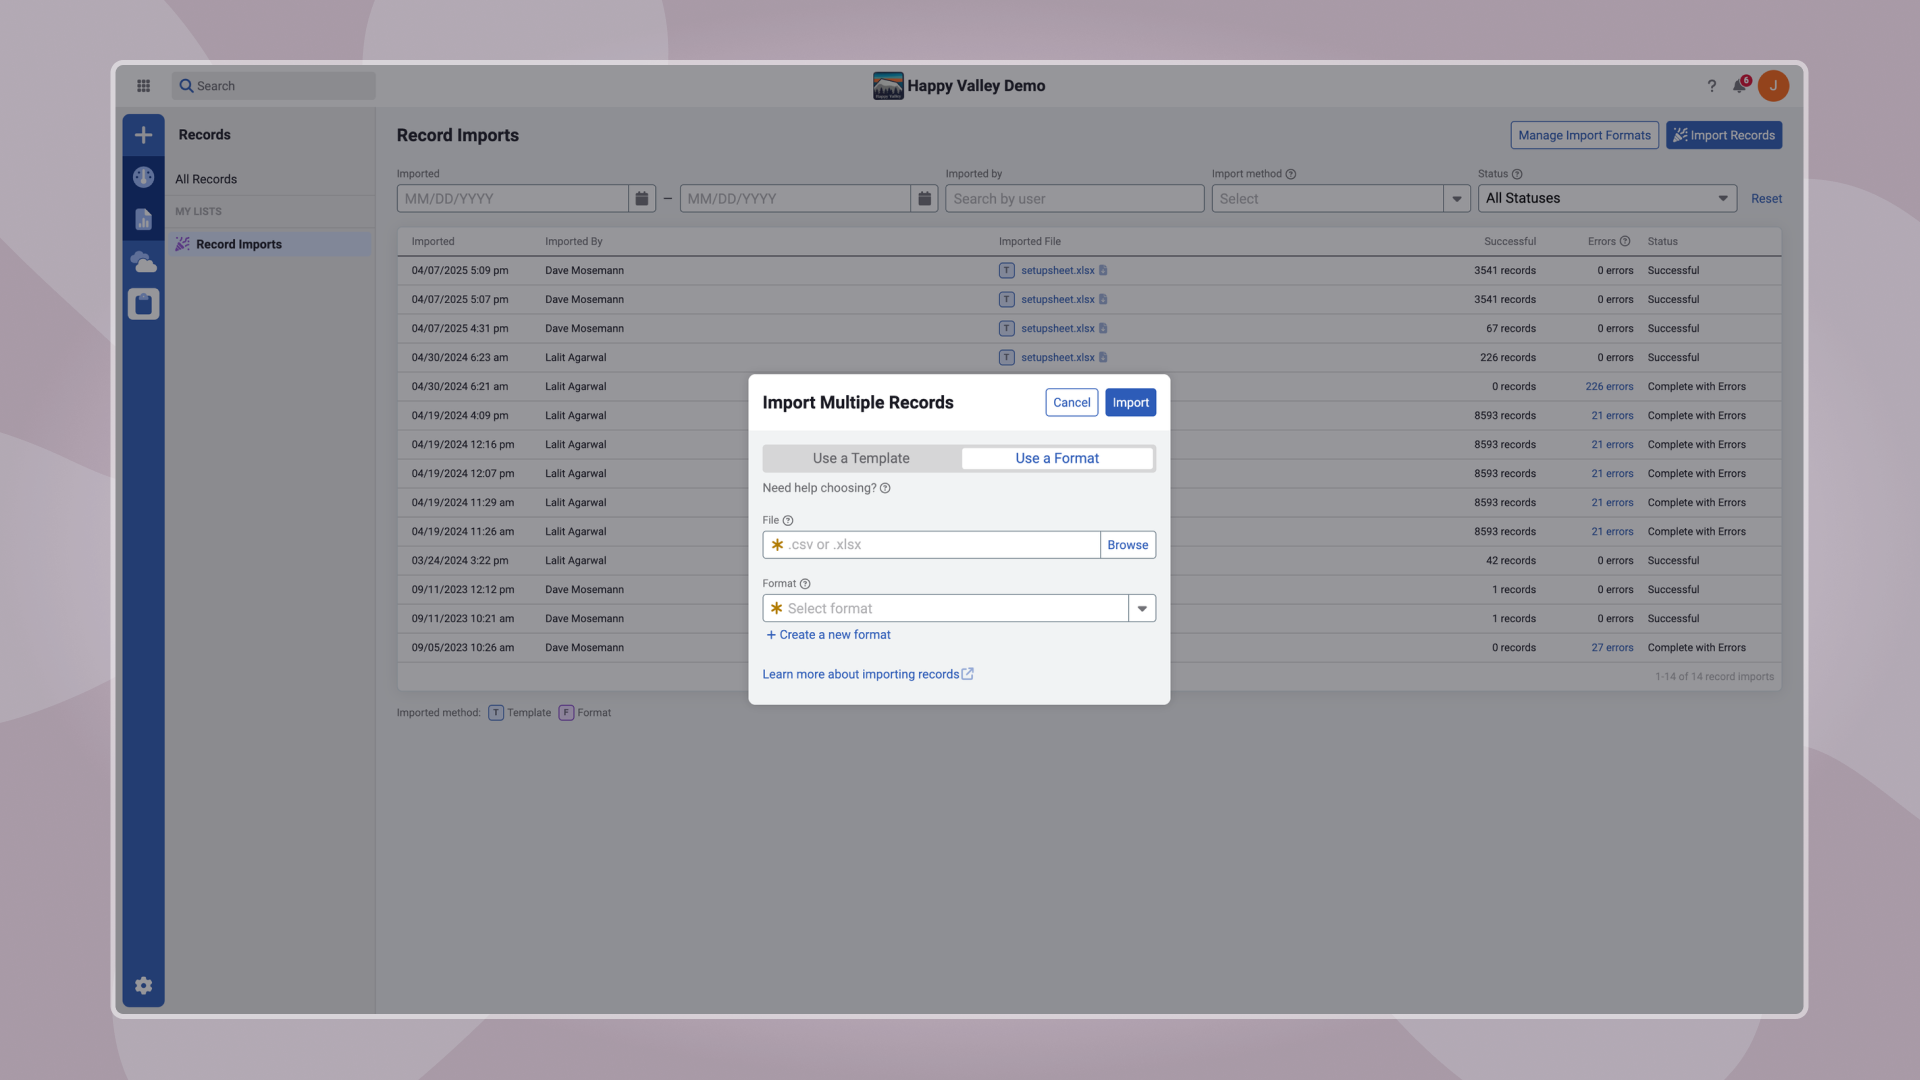Click the Browse file button
This screenshot has width=1920, height=1080.
coord(1127,545)
